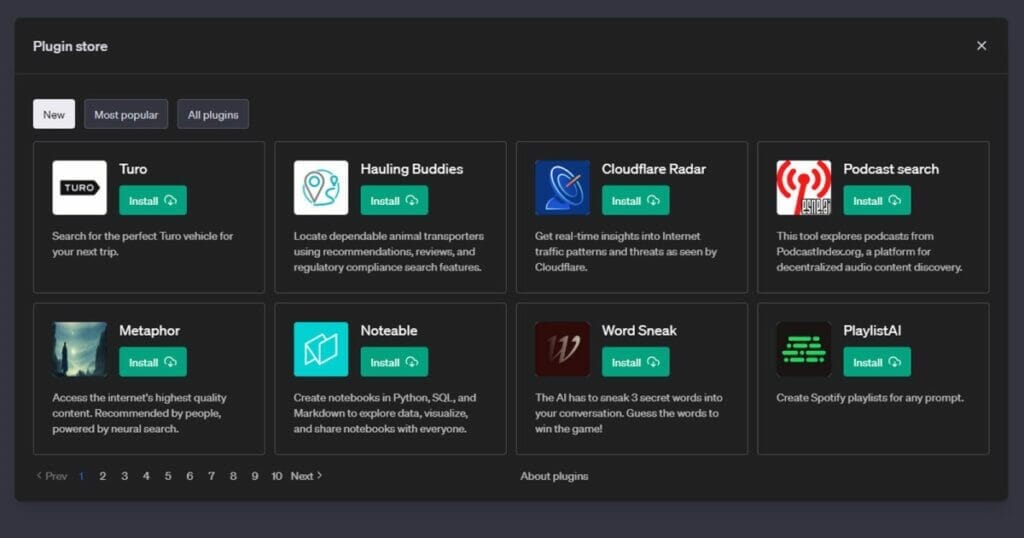1024x538 pixels.
Task: Click 'The AI has to sneak 3 secret words' description
Action: point(628,413)
